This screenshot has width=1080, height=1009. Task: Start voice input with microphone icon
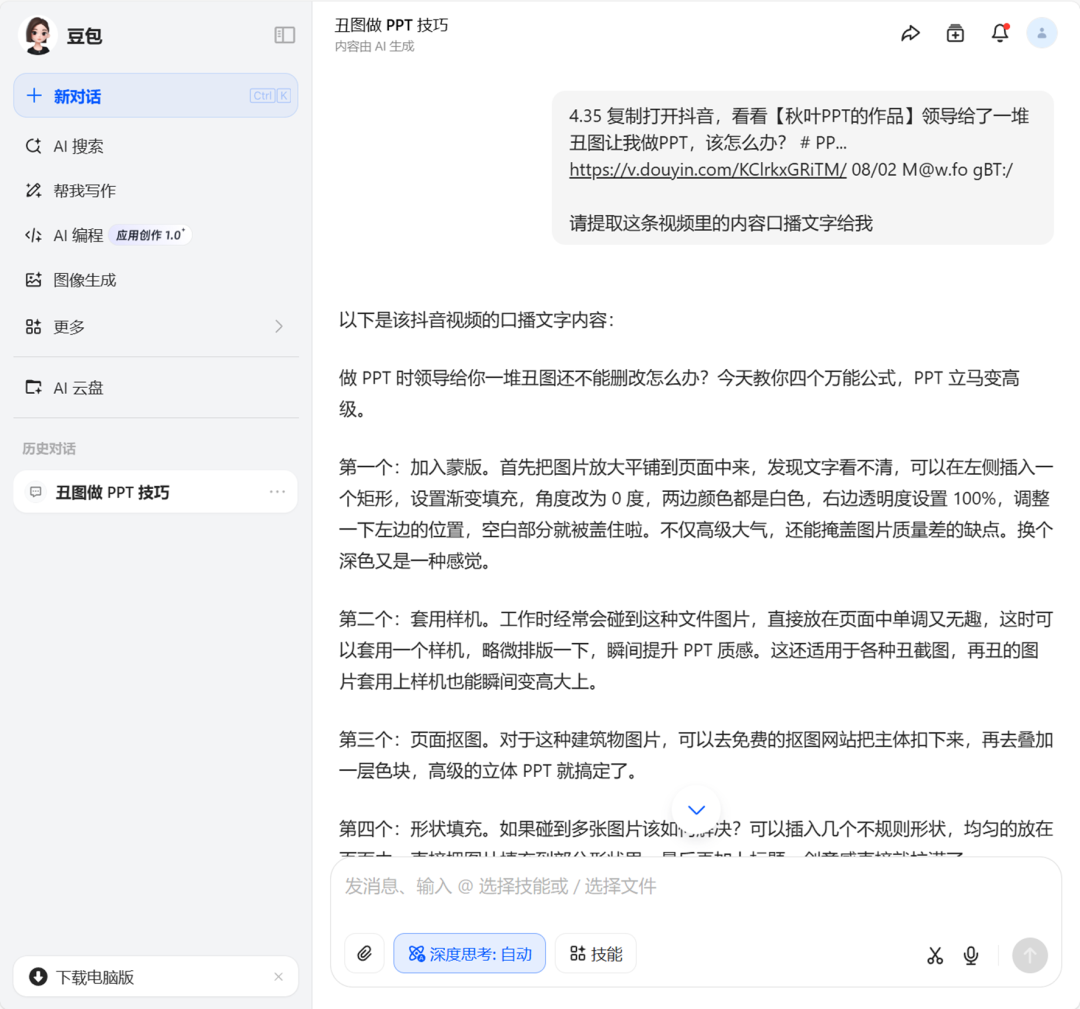click(x=971, y=955)
